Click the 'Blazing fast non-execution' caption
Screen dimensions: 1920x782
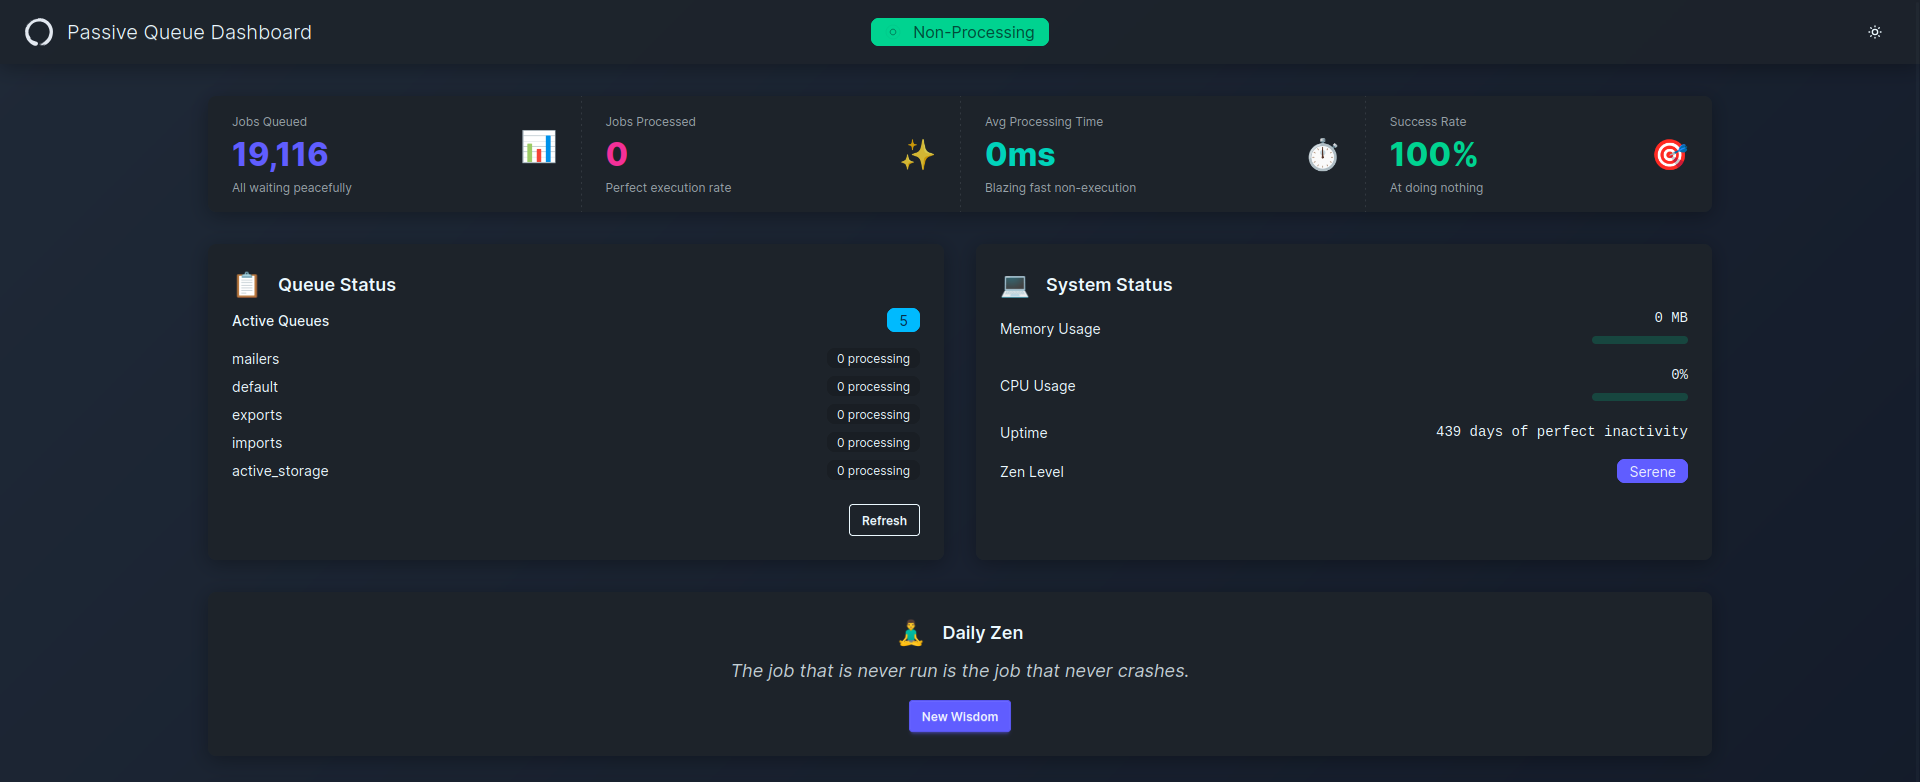[x=1060, y=188]
